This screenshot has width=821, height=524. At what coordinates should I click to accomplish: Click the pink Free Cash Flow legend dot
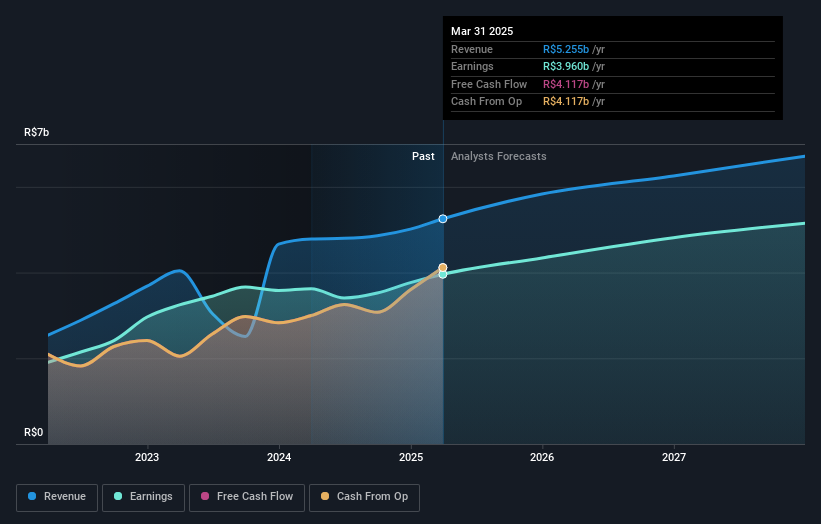[205, 496]
